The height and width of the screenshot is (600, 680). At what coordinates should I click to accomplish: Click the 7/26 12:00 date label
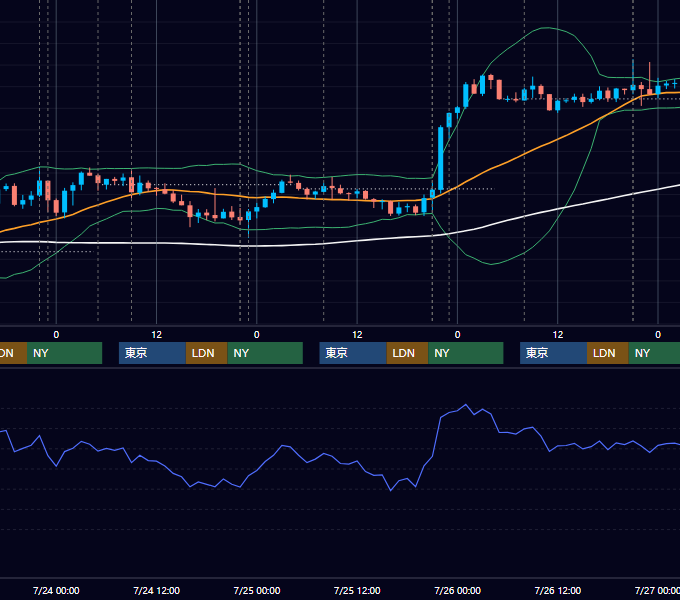[x=558, y=590]
